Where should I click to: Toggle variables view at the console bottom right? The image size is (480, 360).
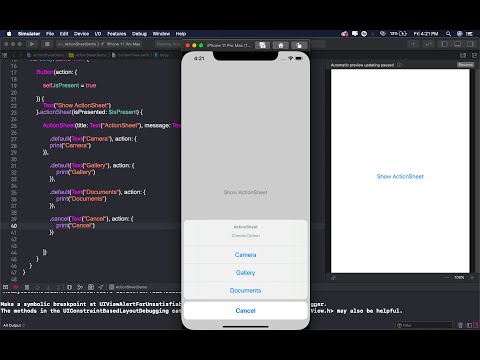(x=469, y=325)
